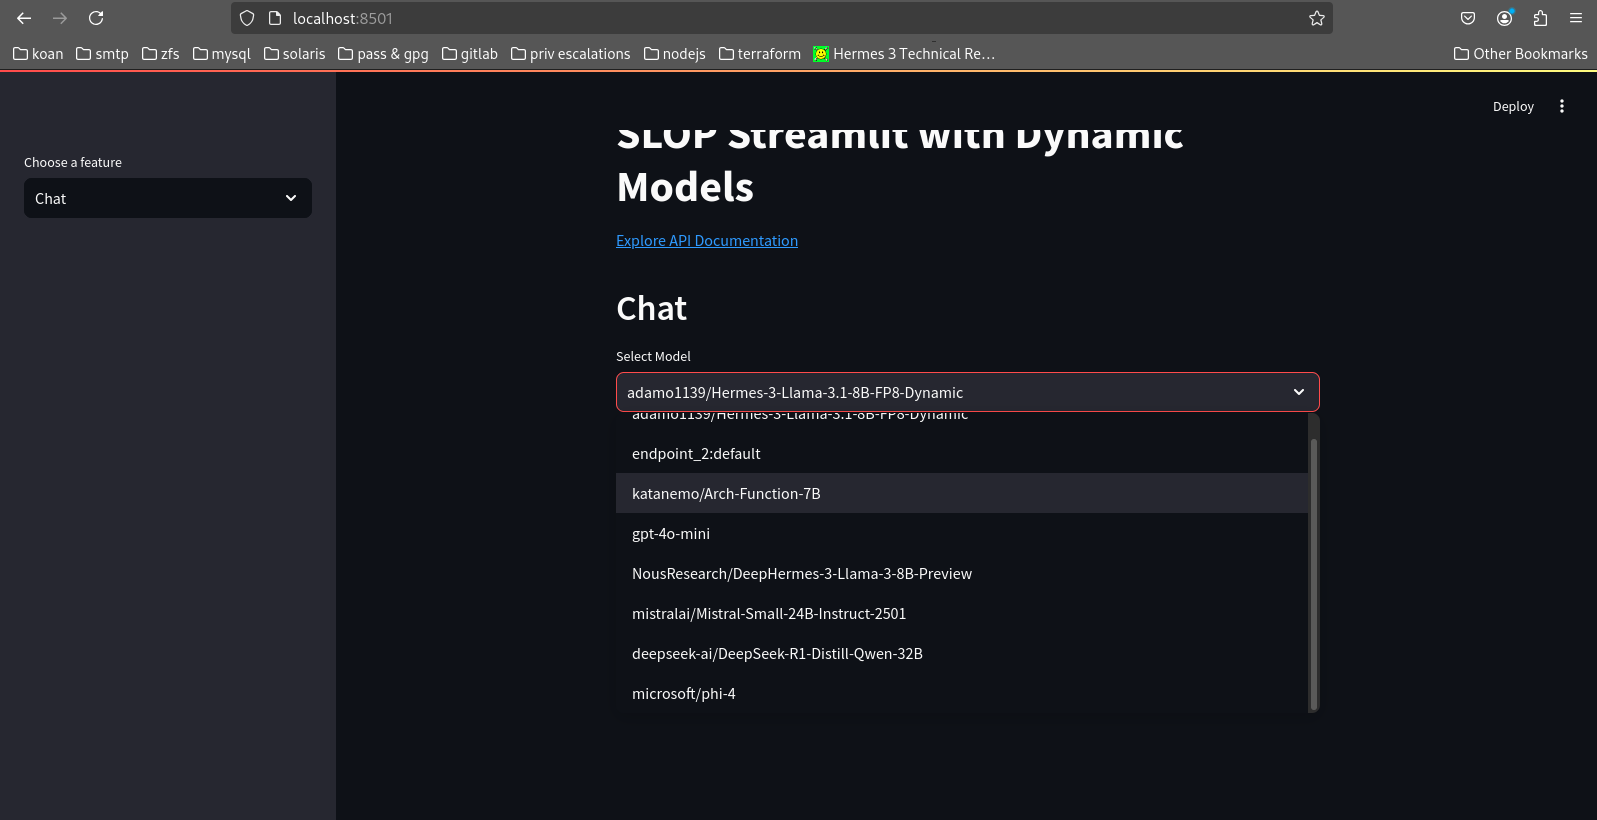Open Firefox hamburger application menu
Screen dimensions: 1597x820
click(1576, 18)
